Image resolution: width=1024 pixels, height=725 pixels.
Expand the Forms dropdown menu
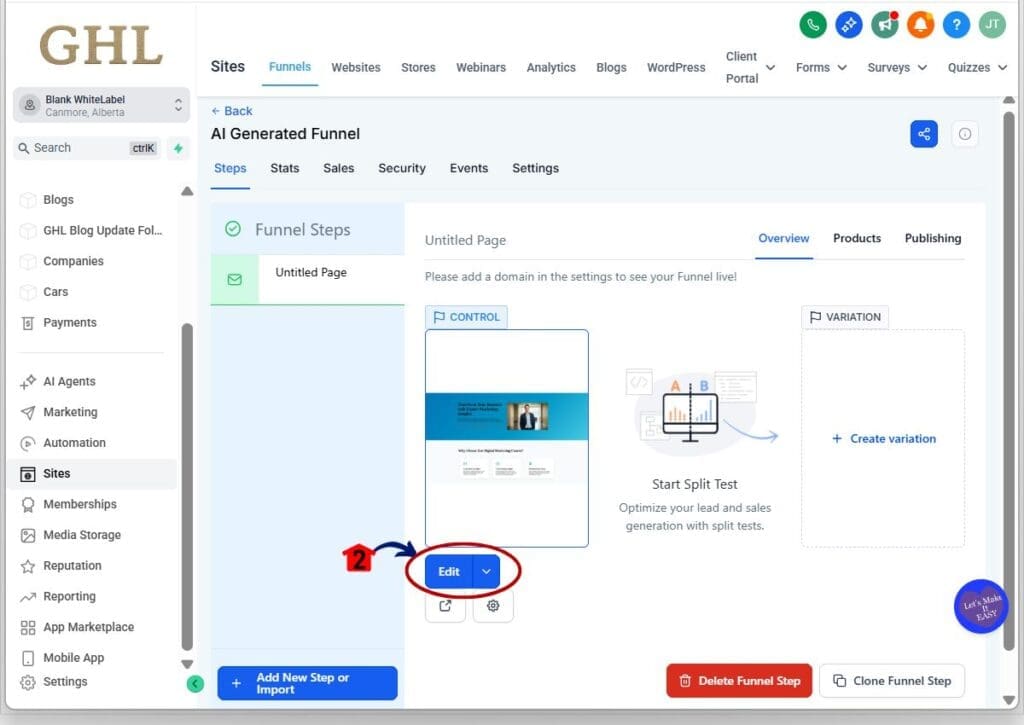click(x=821, y=68)
